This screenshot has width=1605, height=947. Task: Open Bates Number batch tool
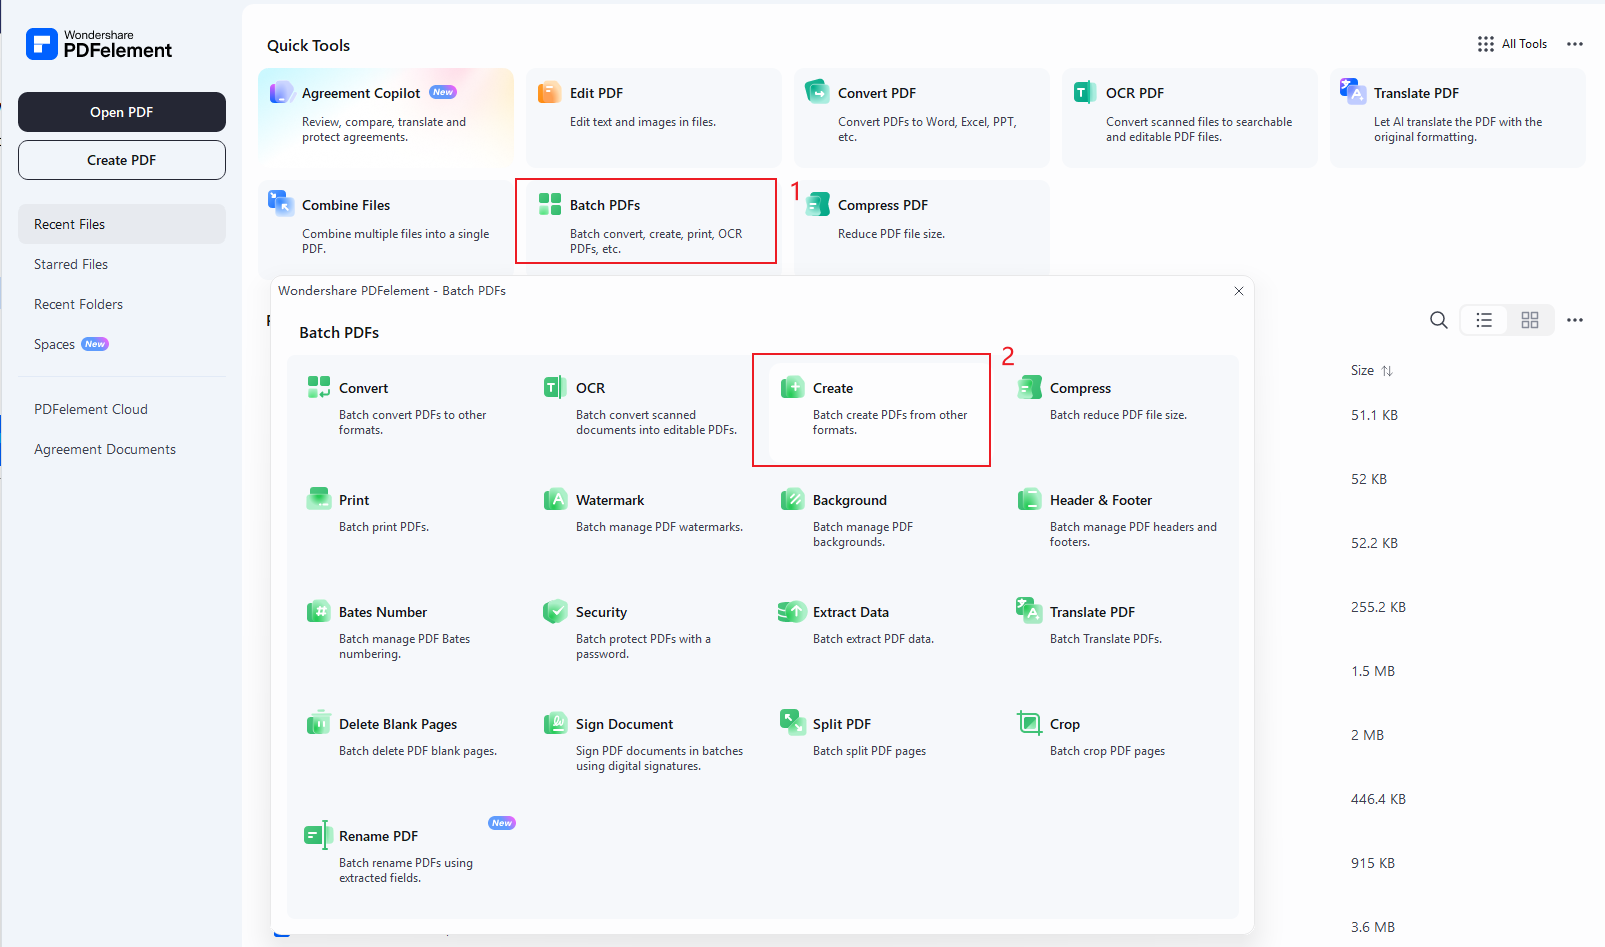pos(405,634)
